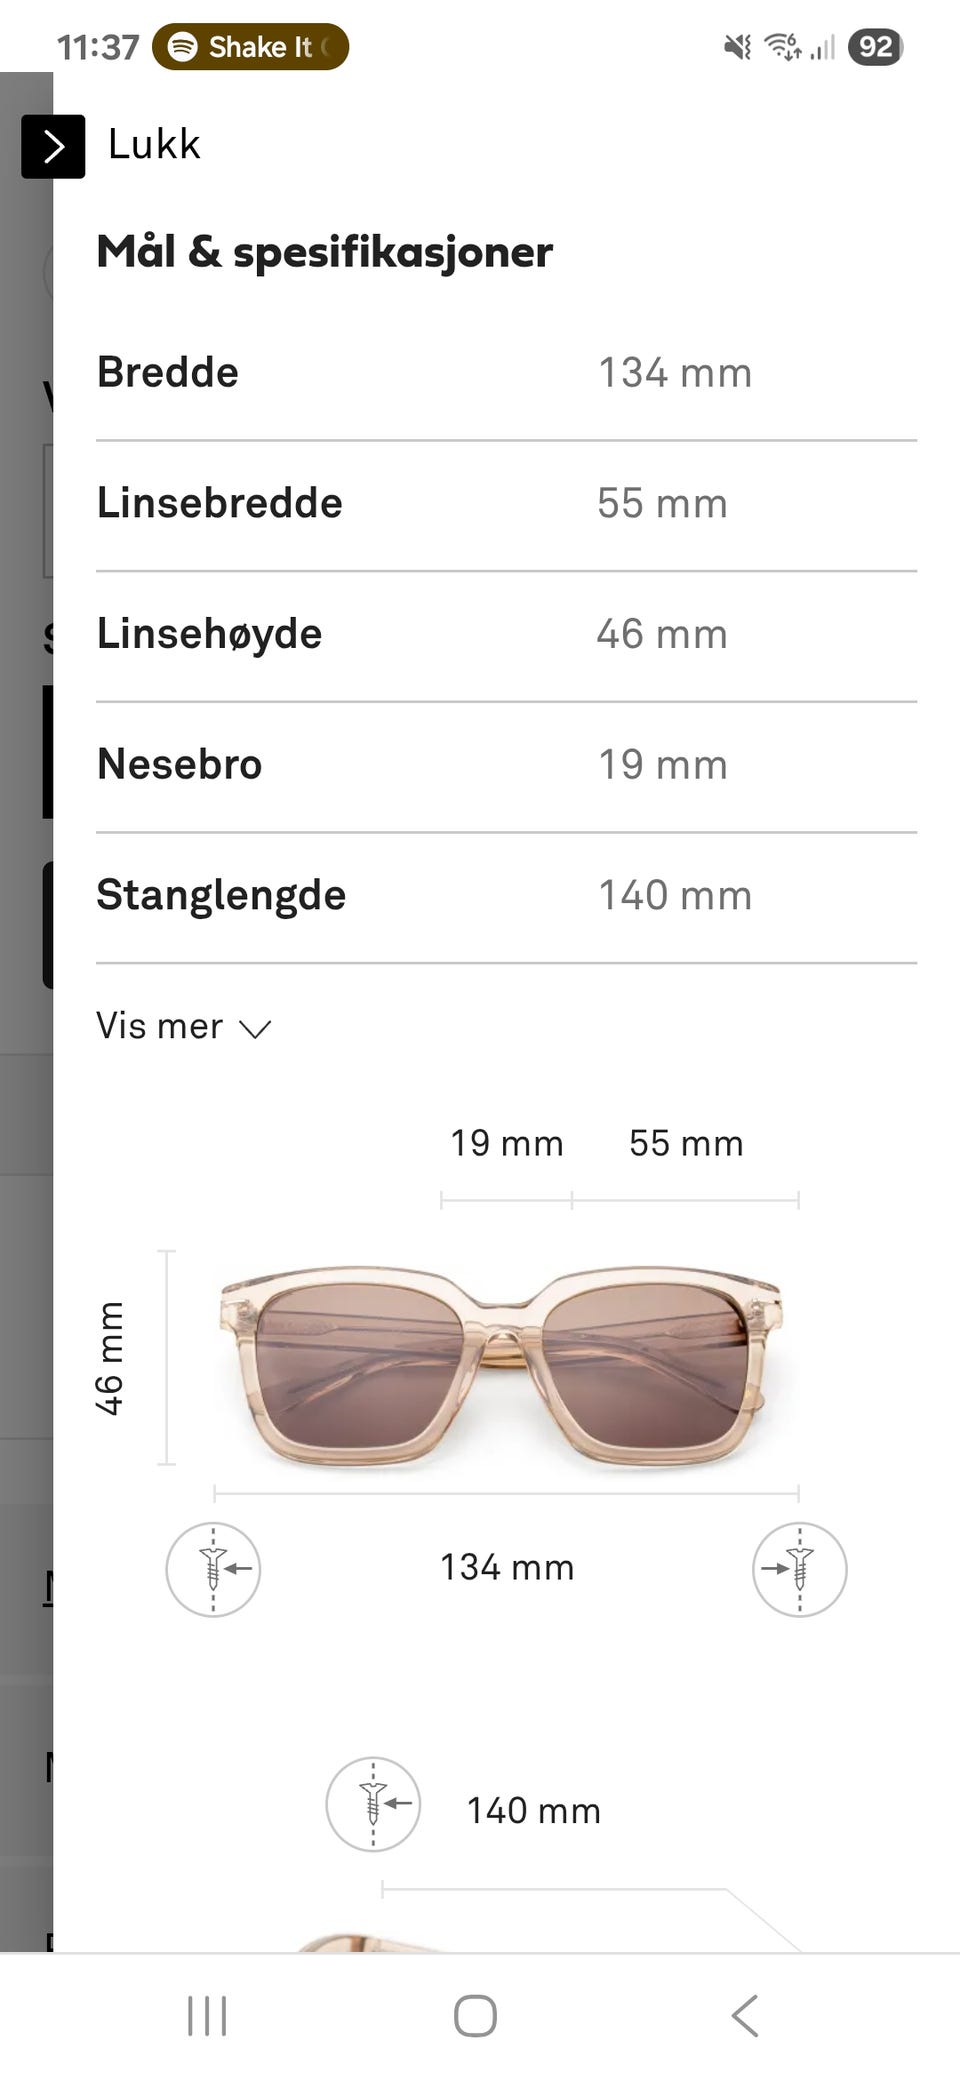Viewport: 960px width, 2080px height.
Task: Tap right hinge screw icon by 134 mm
Action: [799, 1569]
